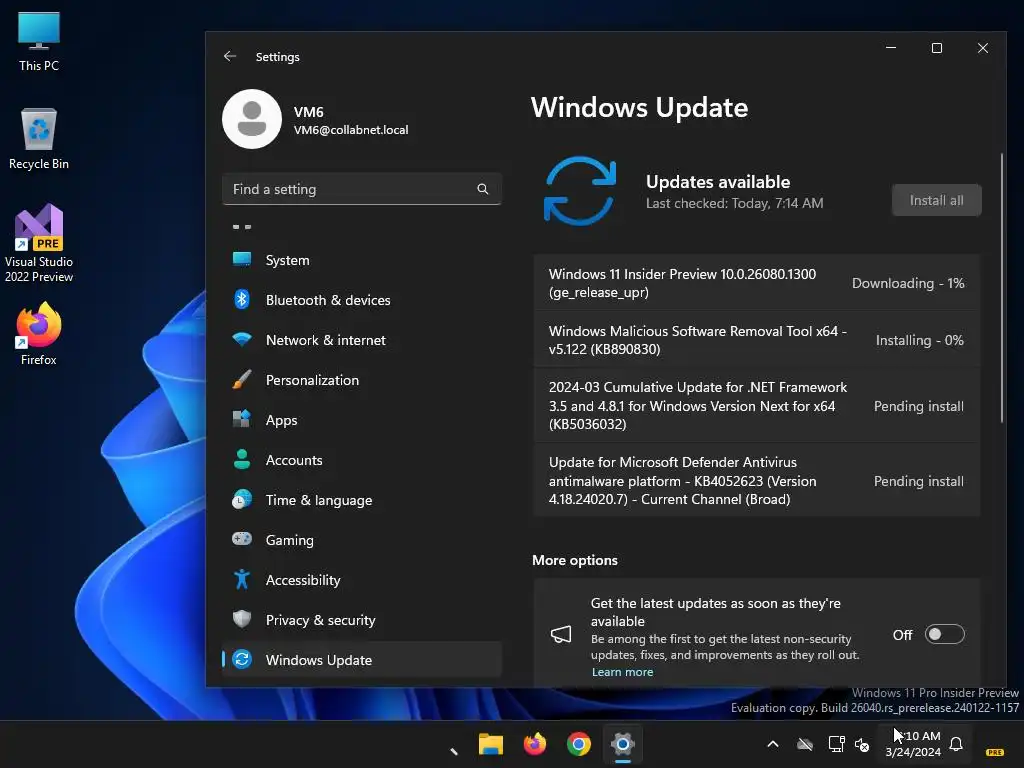The height and width of the screenshot is (768, 1024).
Task: Open File Explorer from the taskbar
Action: (490, 744)
